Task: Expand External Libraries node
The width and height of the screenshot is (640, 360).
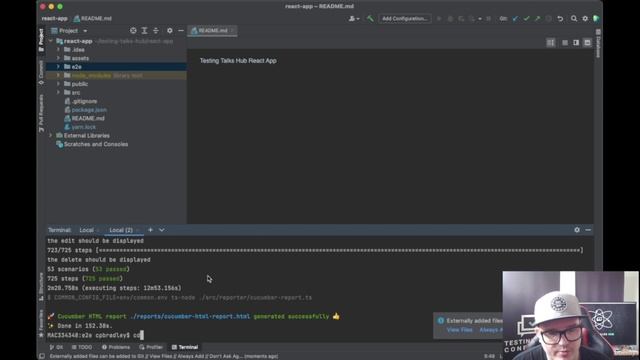Action: pyautogui.click(x=51, y=136)
